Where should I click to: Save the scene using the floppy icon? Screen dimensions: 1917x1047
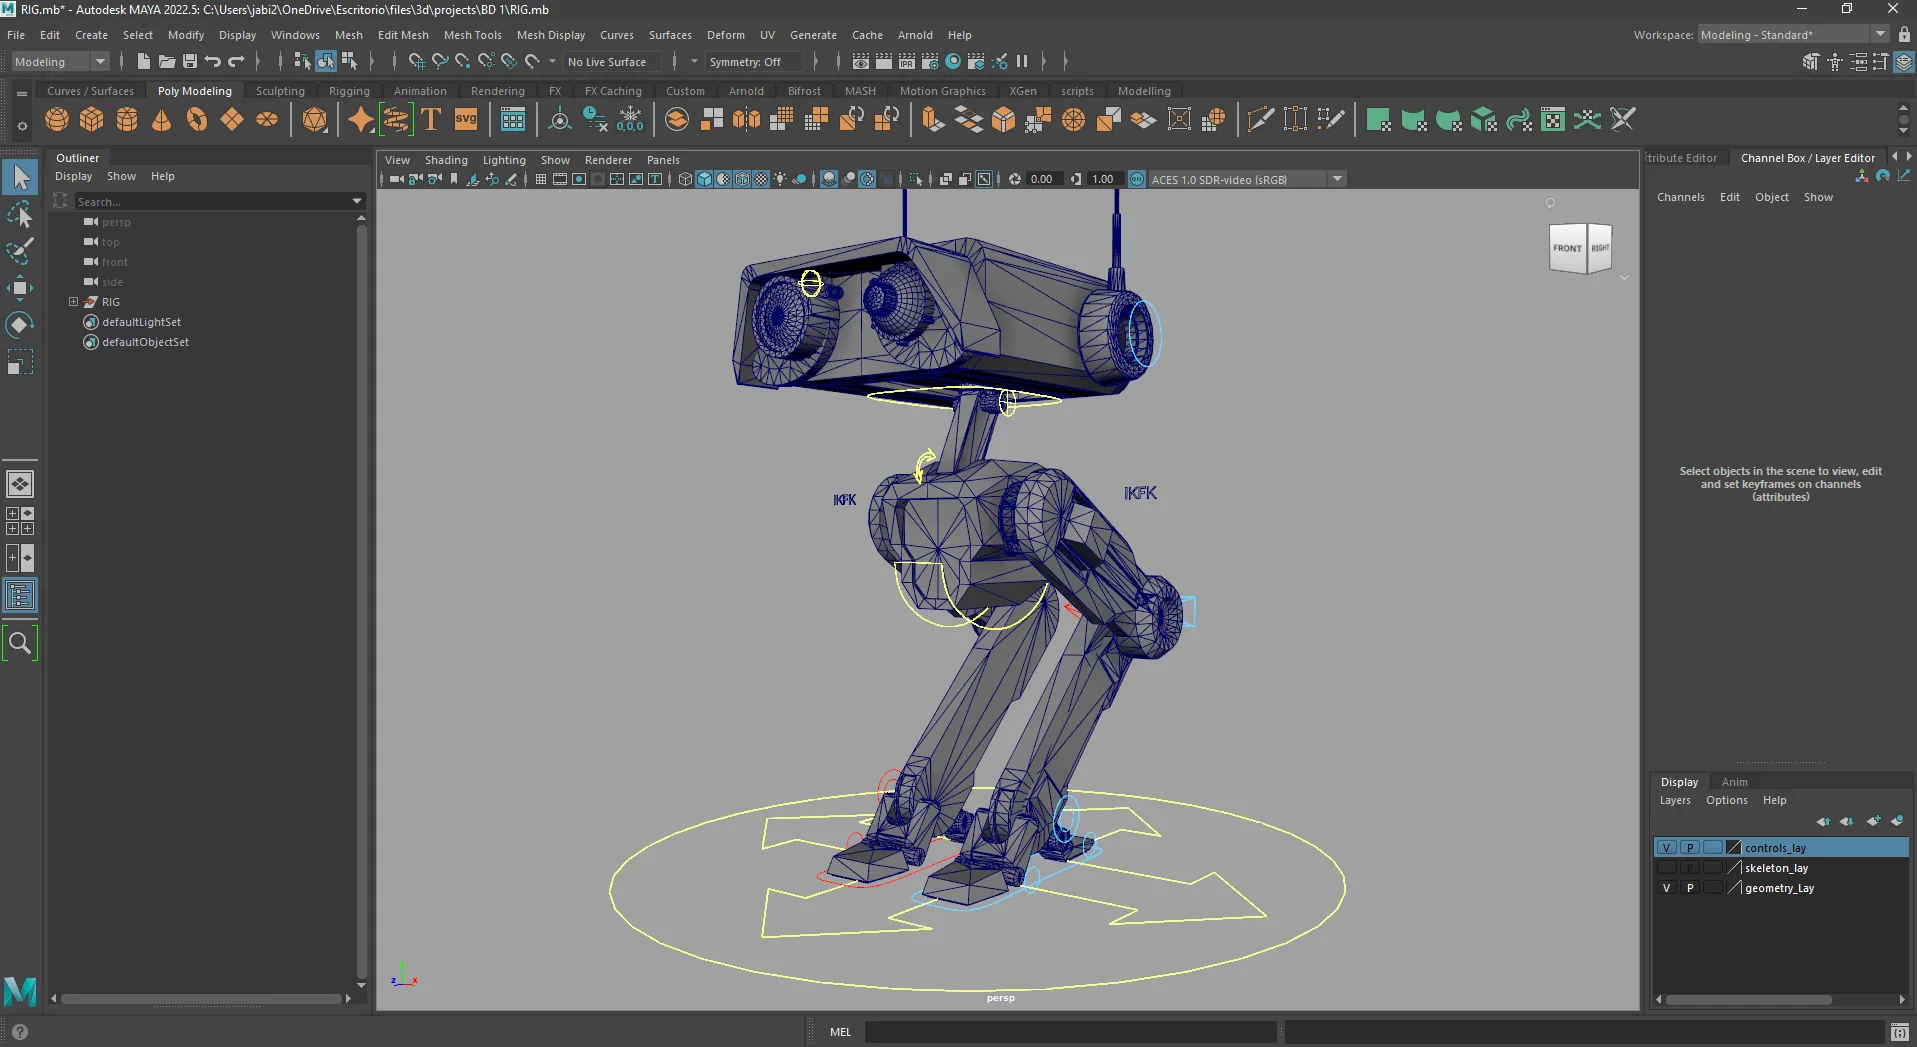tap(189, 62)
